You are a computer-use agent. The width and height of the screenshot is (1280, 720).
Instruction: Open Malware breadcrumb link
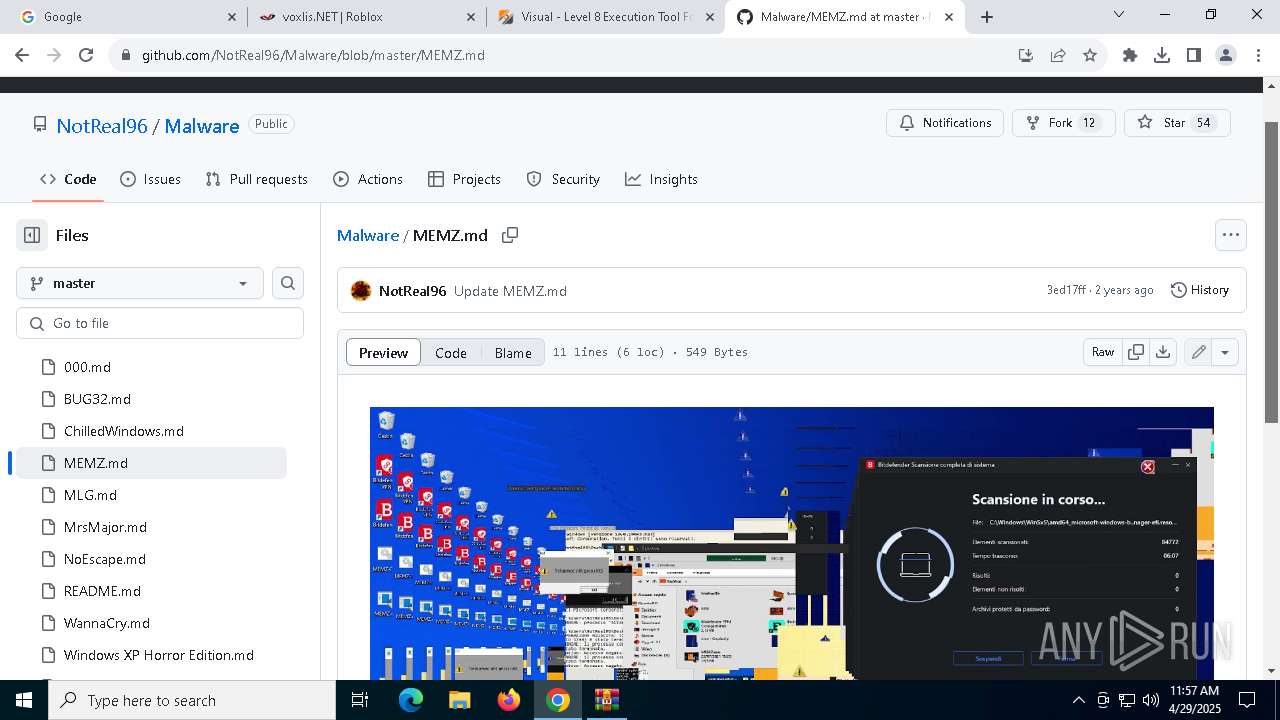368,235
